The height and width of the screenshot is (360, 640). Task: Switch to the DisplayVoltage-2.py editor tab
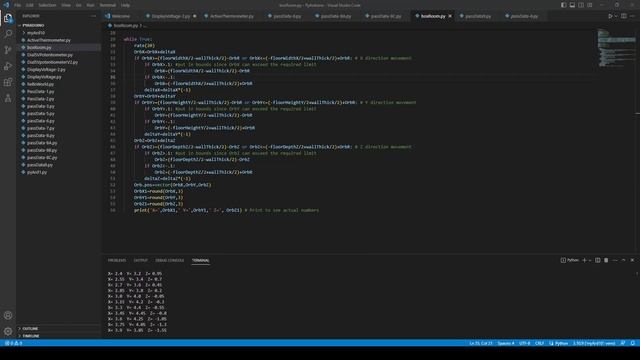coord(171,16)
